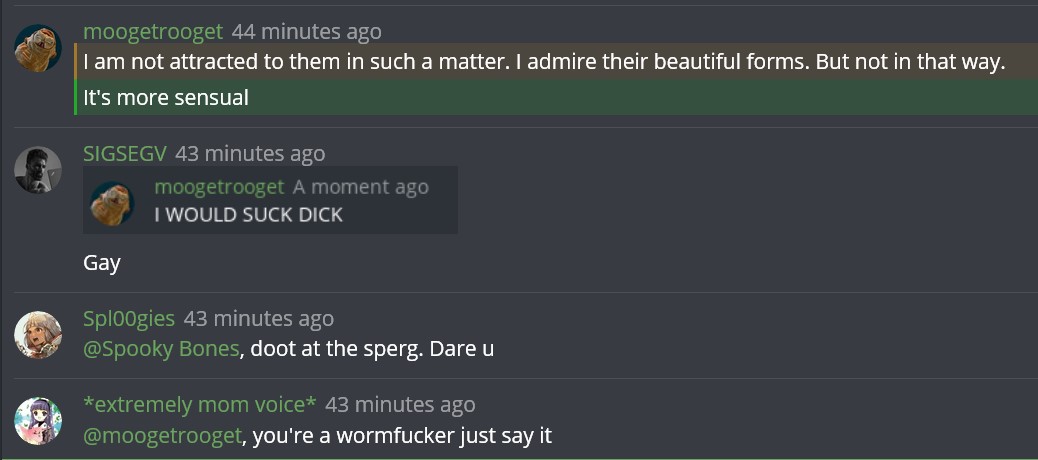Select 'A moment ago' timestamp in quote
This screenshot has width=1038, height=460.
(x=361, y=187)
